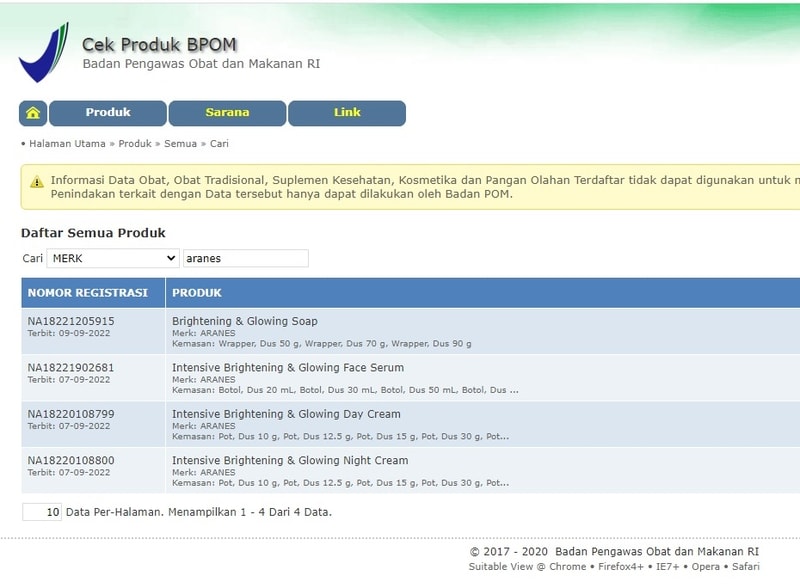Click the yellow warning triangle icon
The image size is (800, 588).
tap(37, 182)
